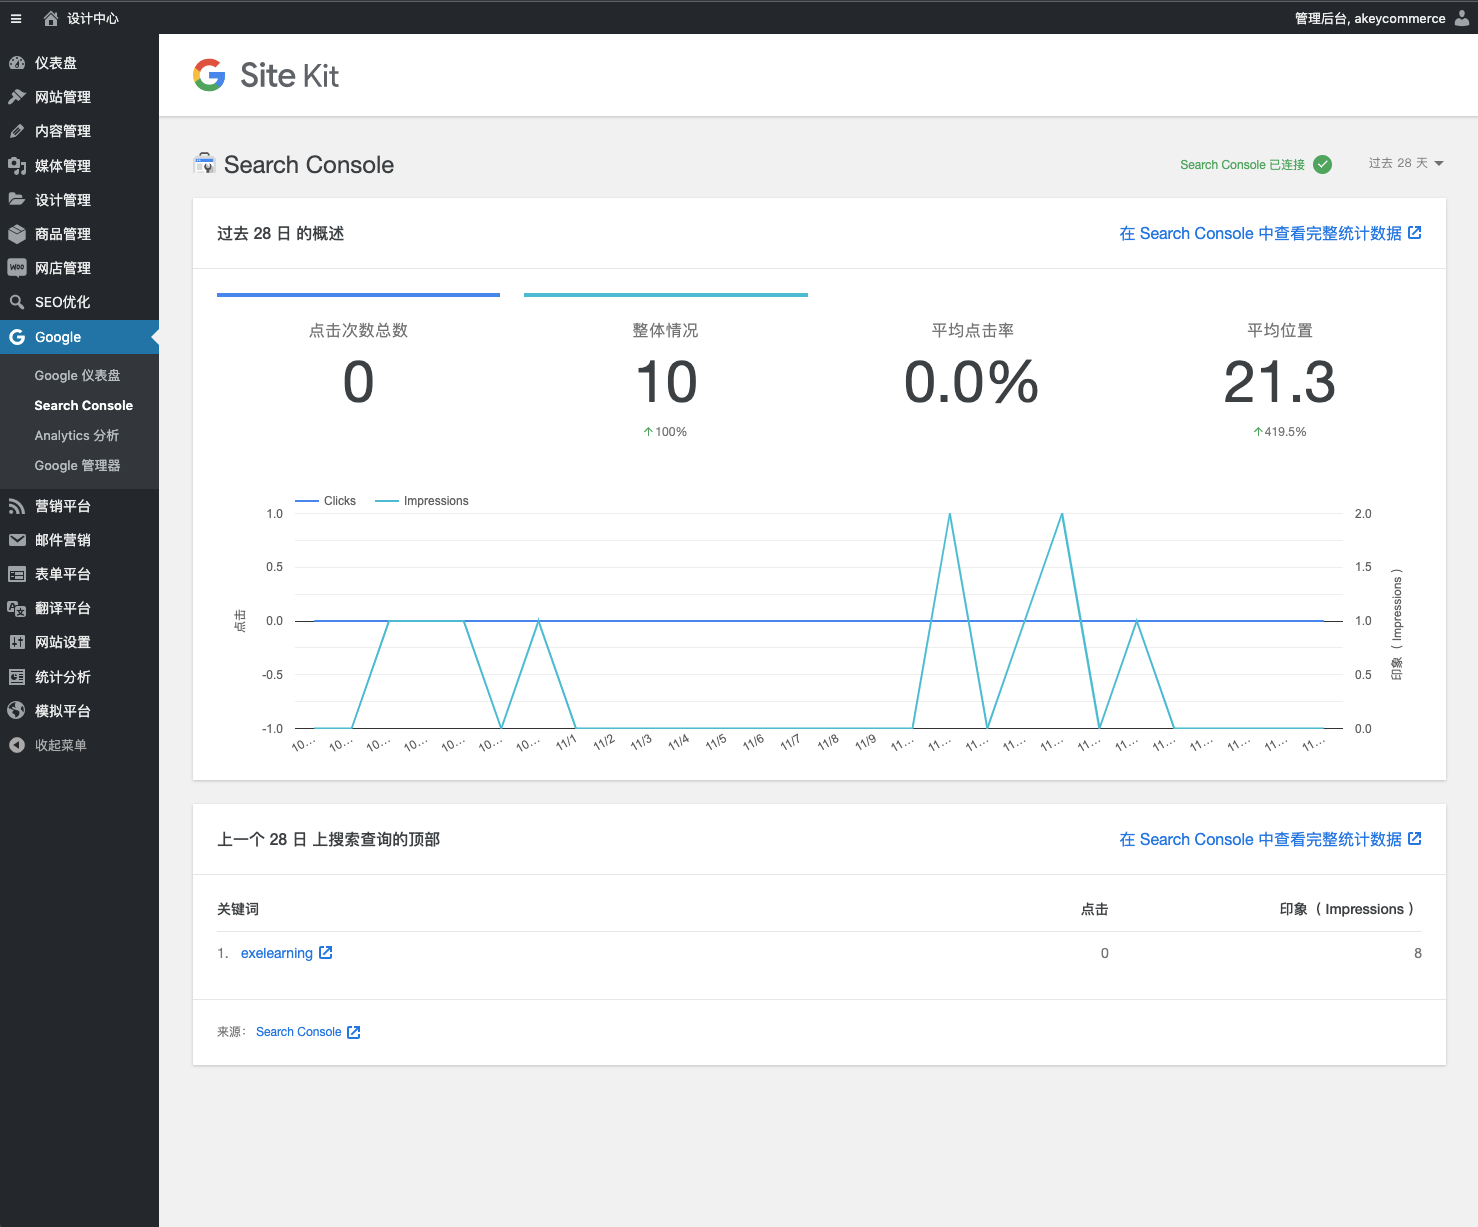Click the 11/5 date label on chart
This screenshot has height=1227, width=1478.
click(716, 742)
